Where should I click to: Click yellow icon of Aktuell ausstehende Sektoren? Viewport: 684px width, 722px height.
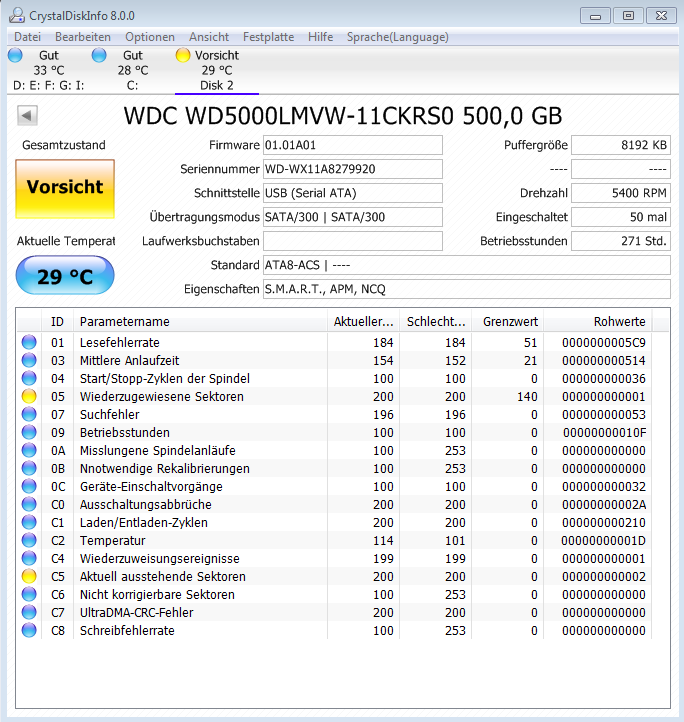(x=29, y=576)
